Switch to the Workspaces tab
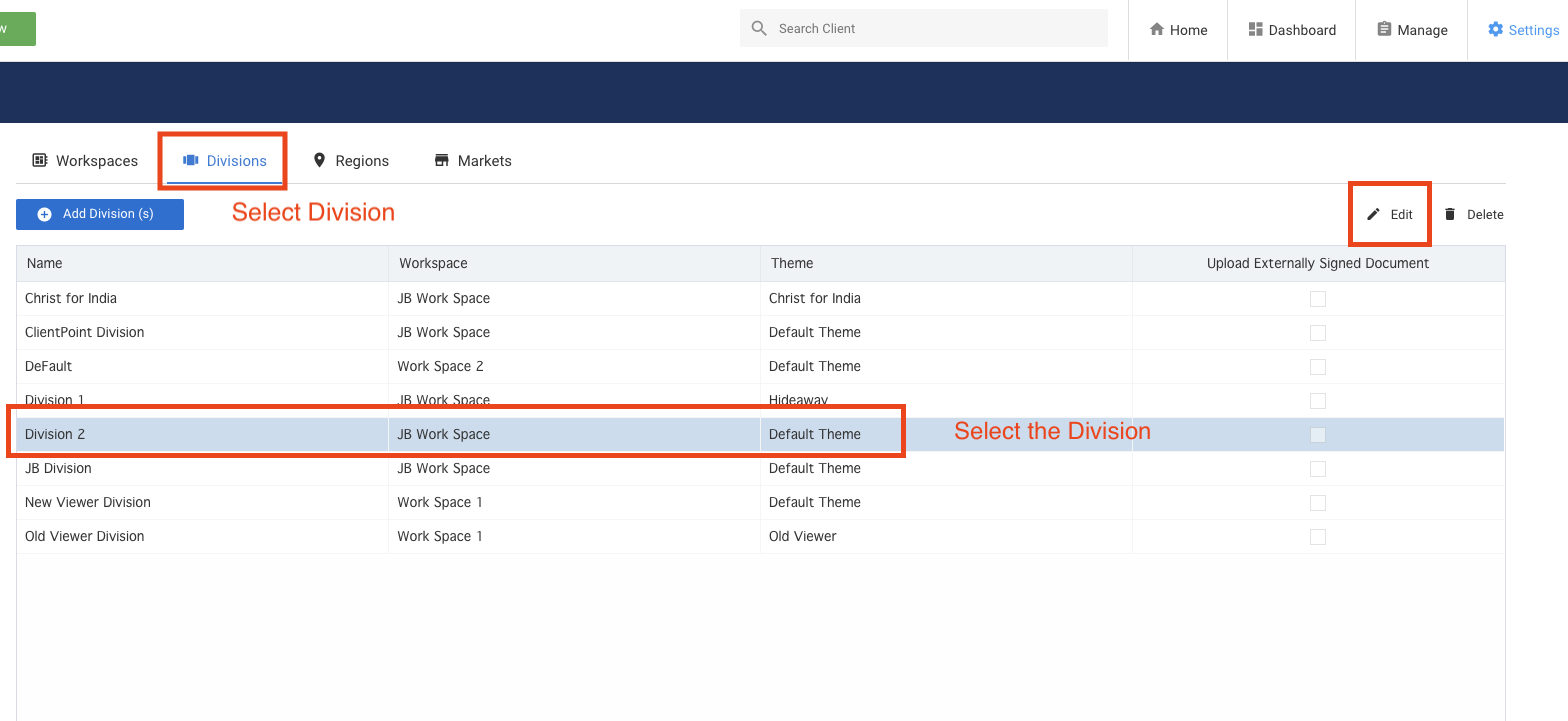 [85, 160]
